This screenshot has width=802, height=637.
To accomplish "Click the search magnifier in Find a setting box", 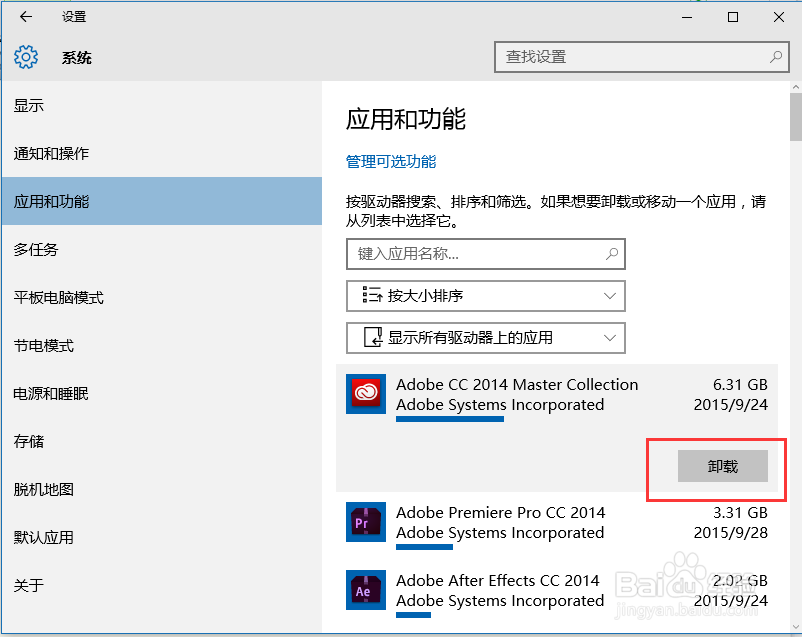I will pyautogui.click(x=775, y=57).
